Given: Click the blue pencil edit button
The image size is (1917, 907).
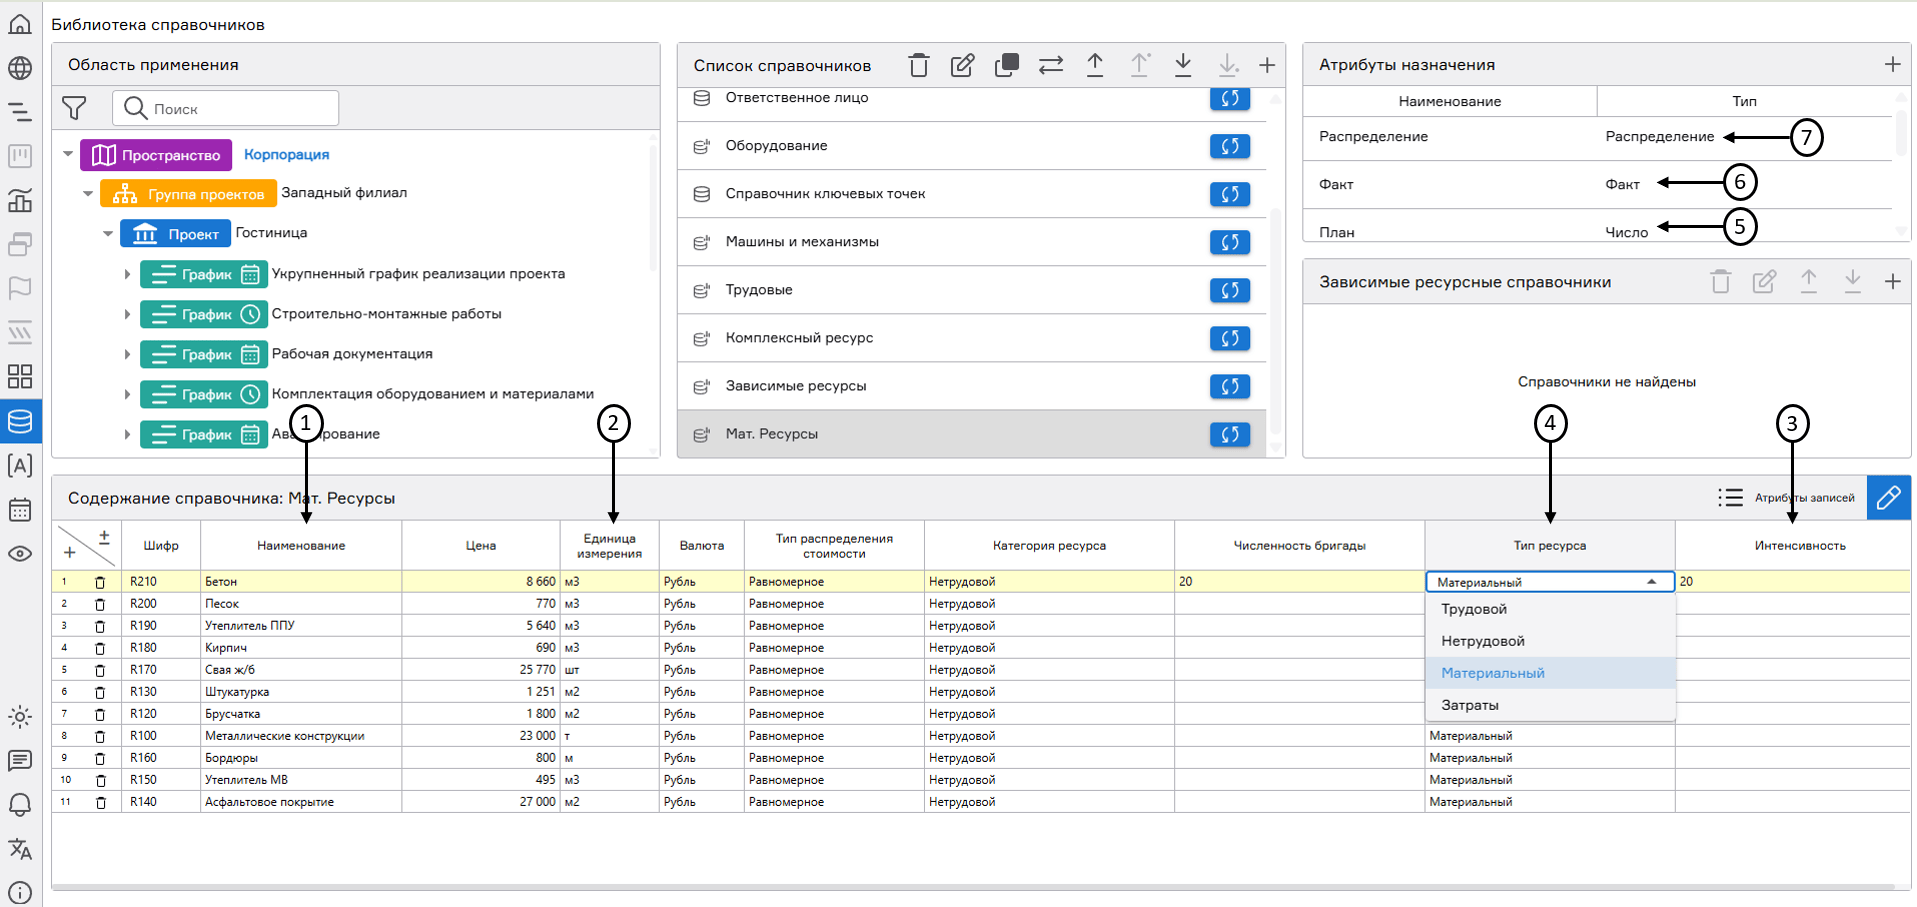Looking at the screenshot, I should point(1888,498).
